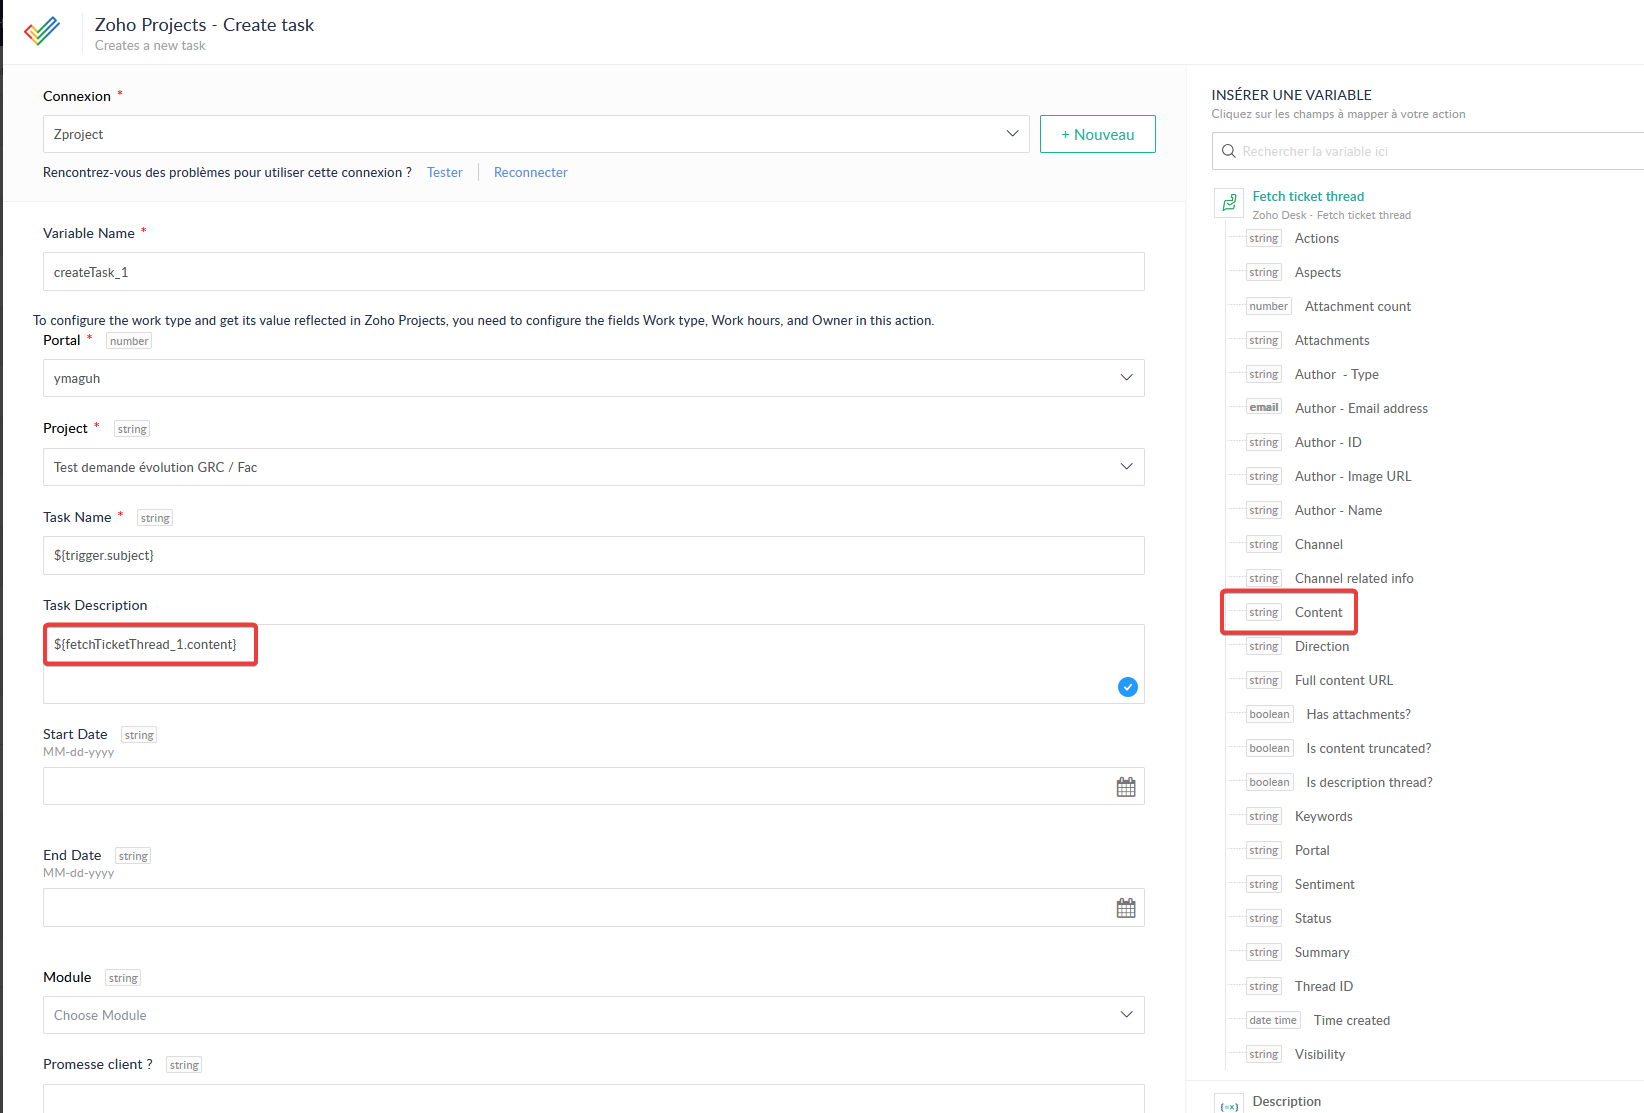Screen dimensions: 1644x1113
Task: Insert the Portal variable from the list
Action: click(x=1312, y=850)
